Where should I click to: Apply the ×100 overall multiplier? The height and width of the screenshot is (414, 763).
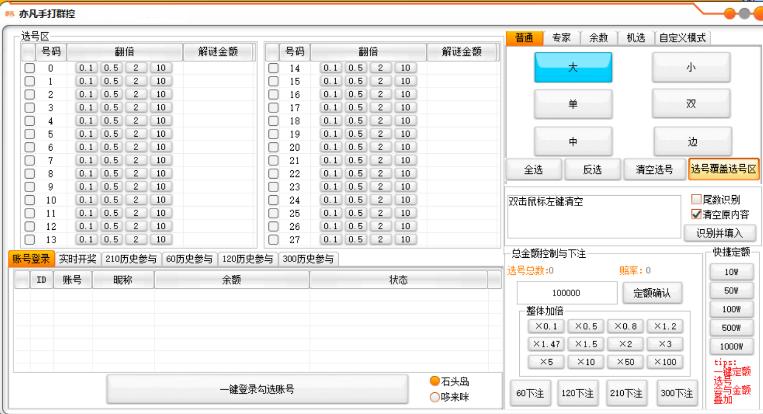coord(665,362)
